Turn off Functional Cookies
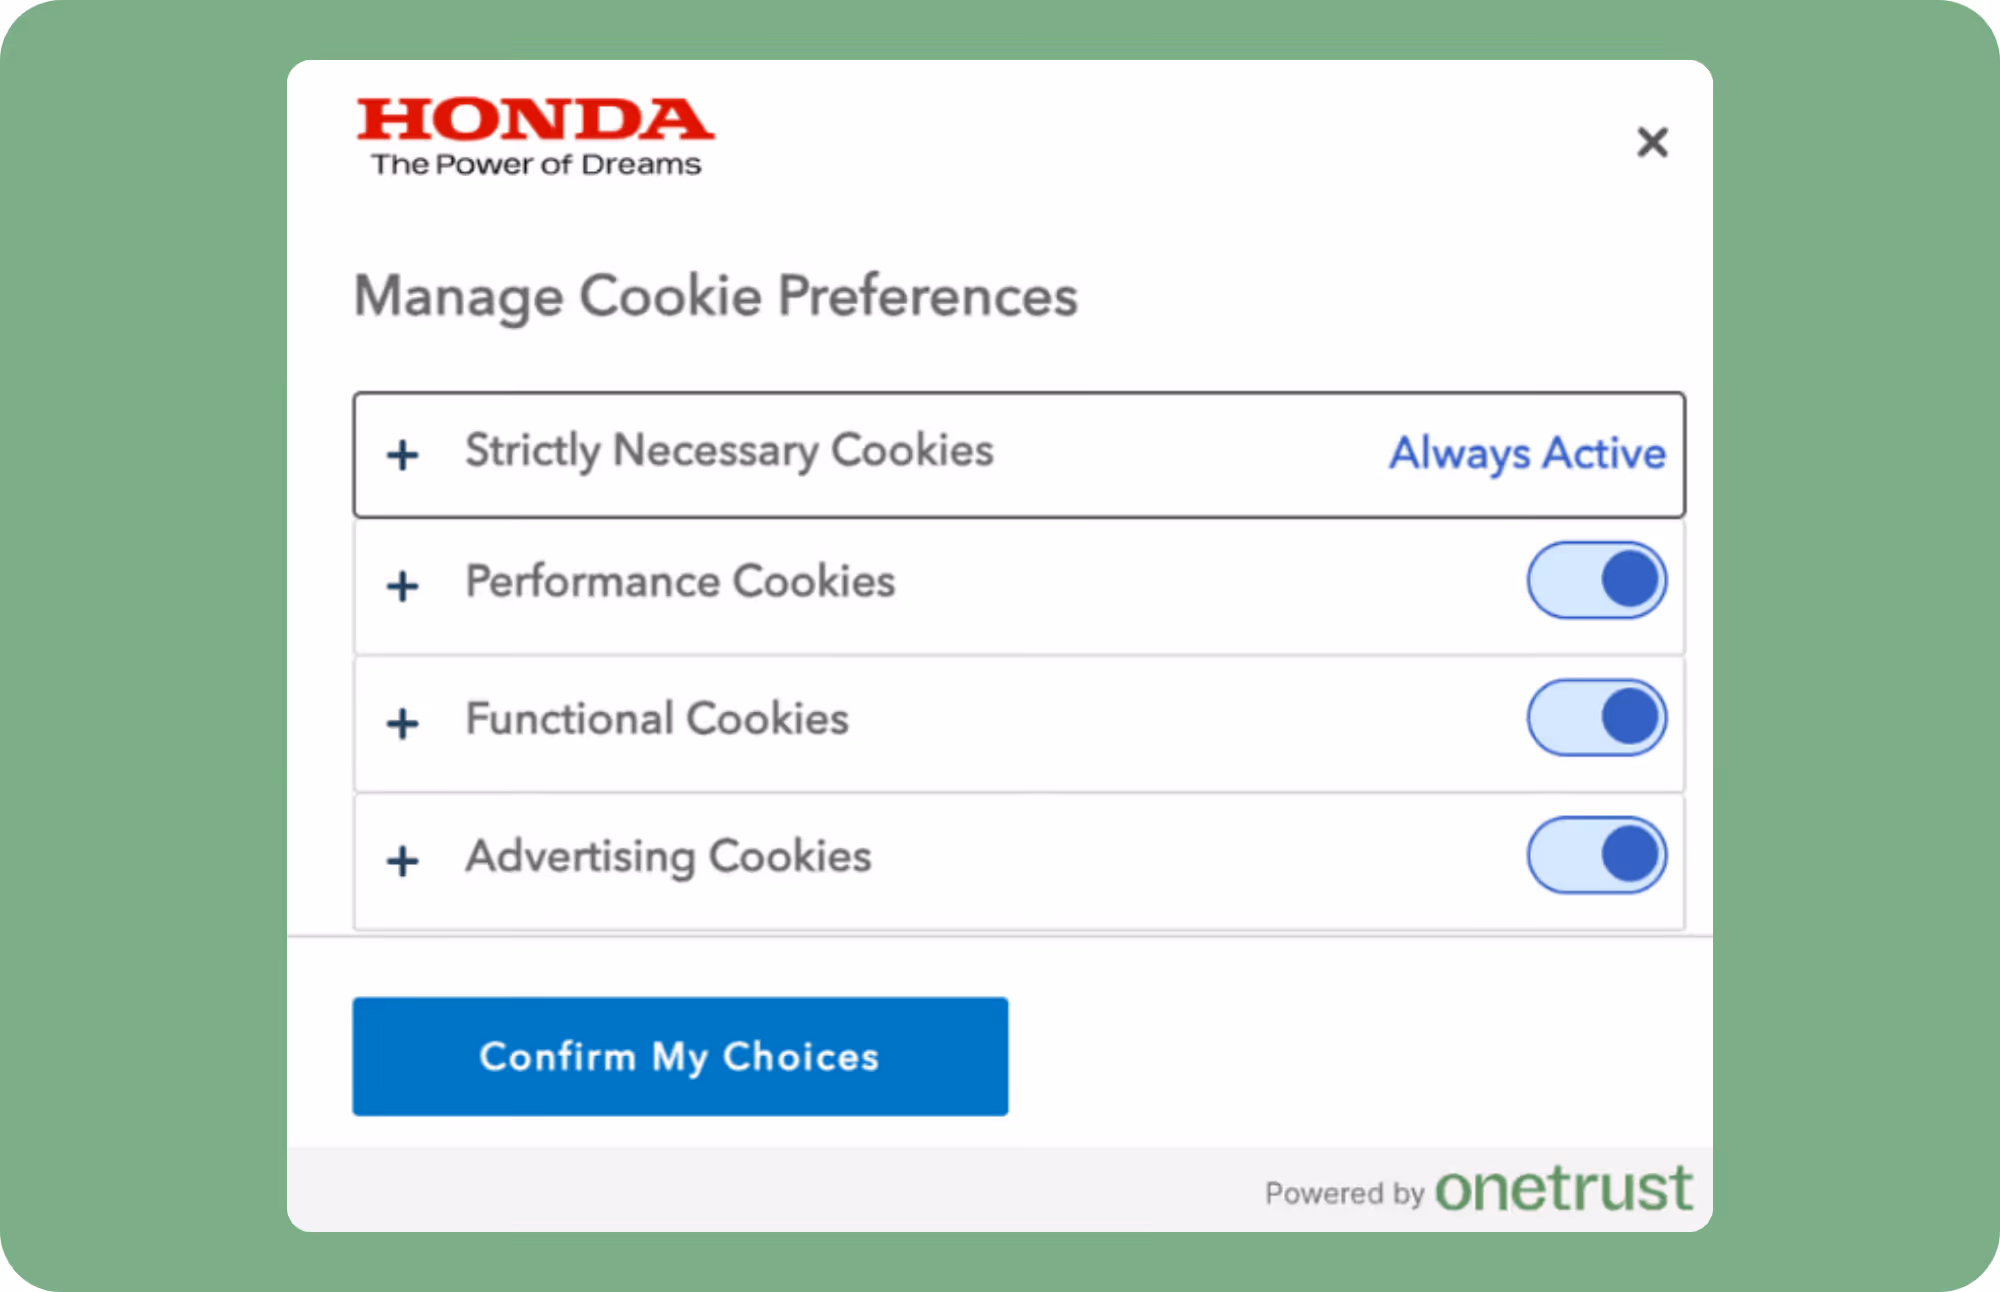2000x1292 pixels. (x=1596, y=716)
